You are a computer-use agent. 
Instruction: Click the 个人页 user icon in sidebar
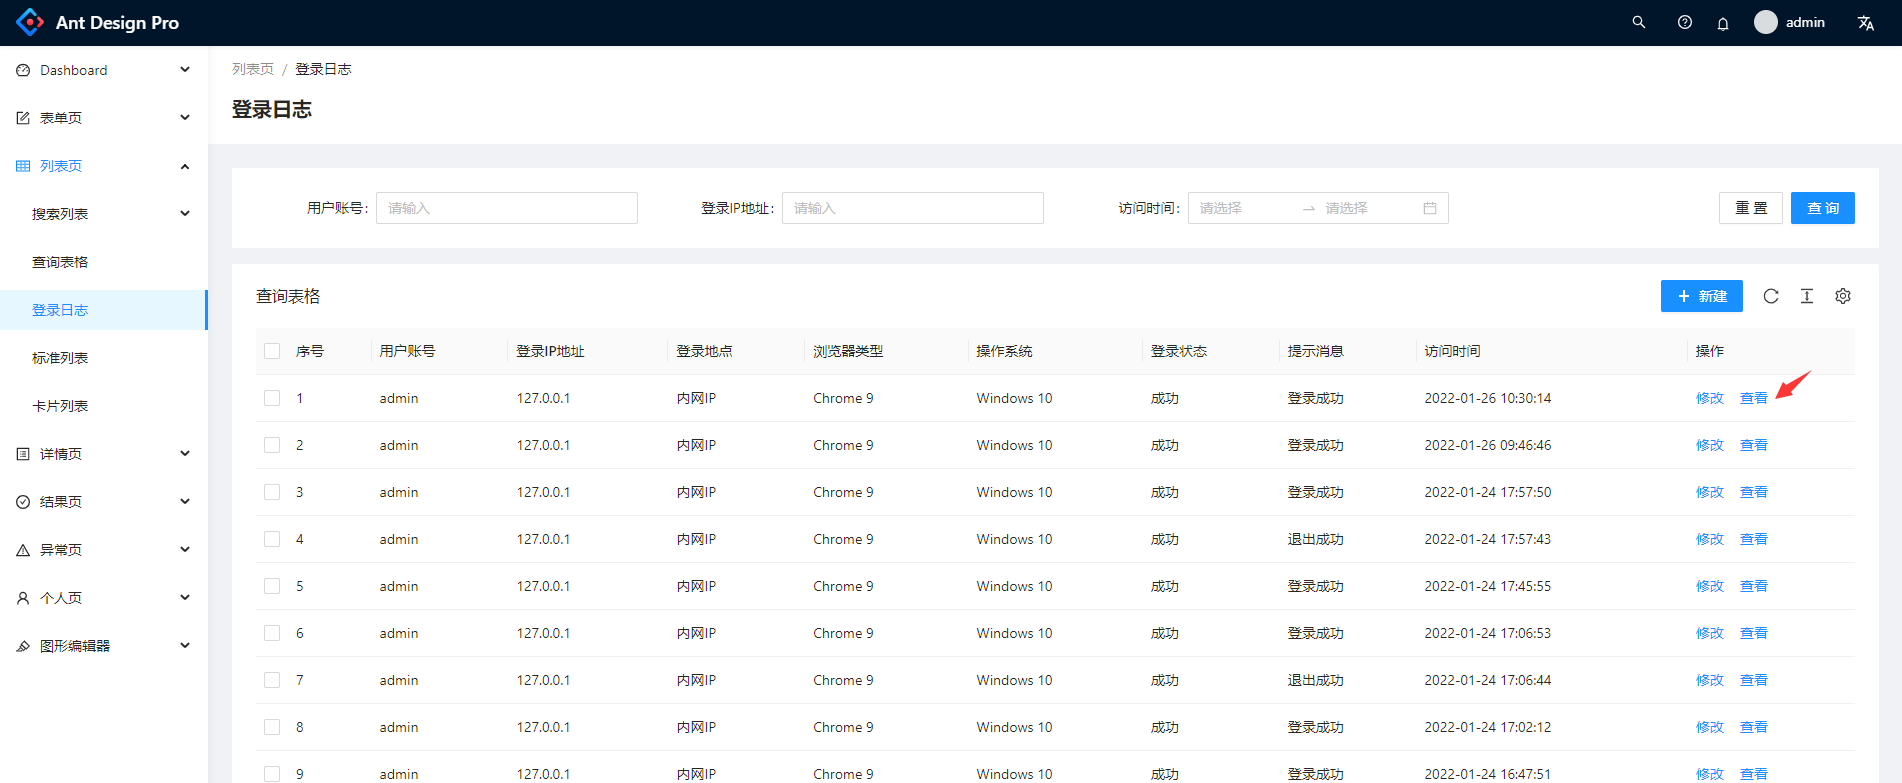pos(23,598)
